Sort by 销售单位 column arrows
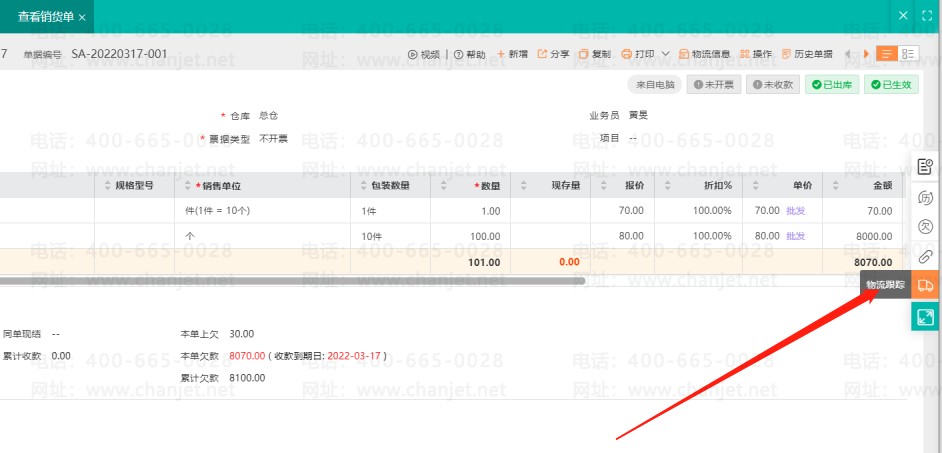This screenshot has height=453, width=942. click(188, 186)
